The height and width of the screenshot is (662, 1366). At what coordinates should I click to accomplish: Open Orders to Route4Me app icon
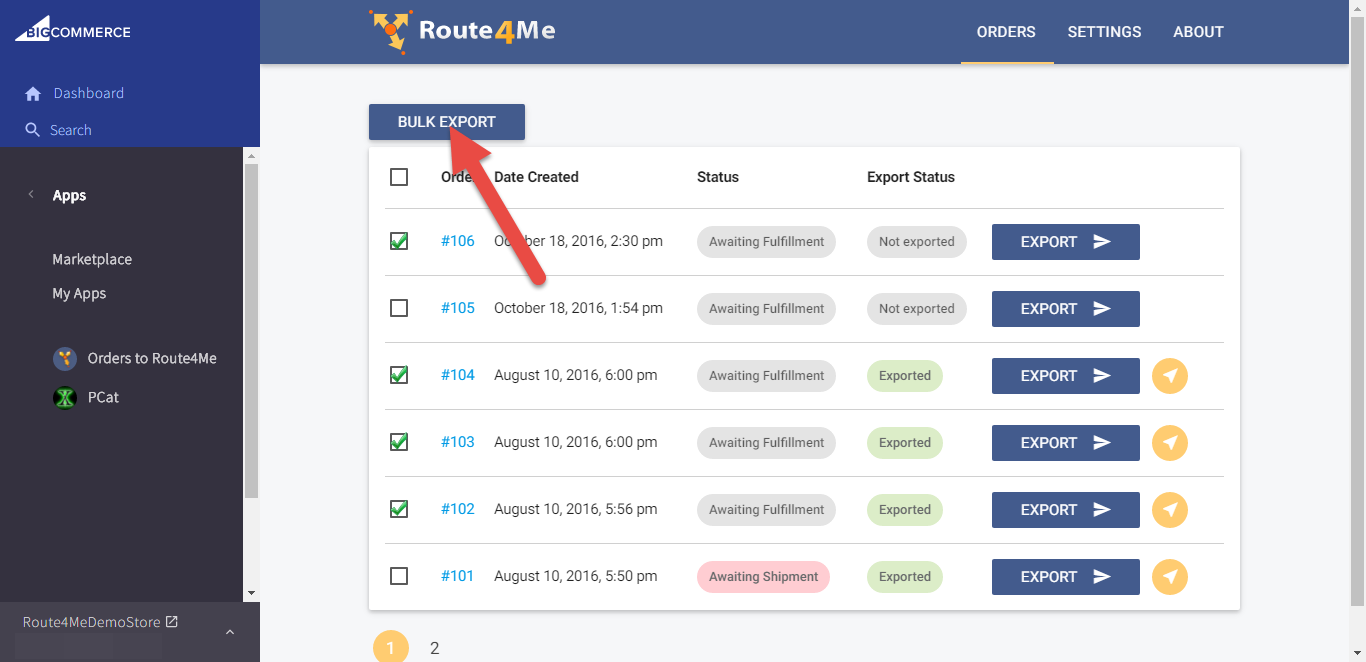click(x=65, y=359)
